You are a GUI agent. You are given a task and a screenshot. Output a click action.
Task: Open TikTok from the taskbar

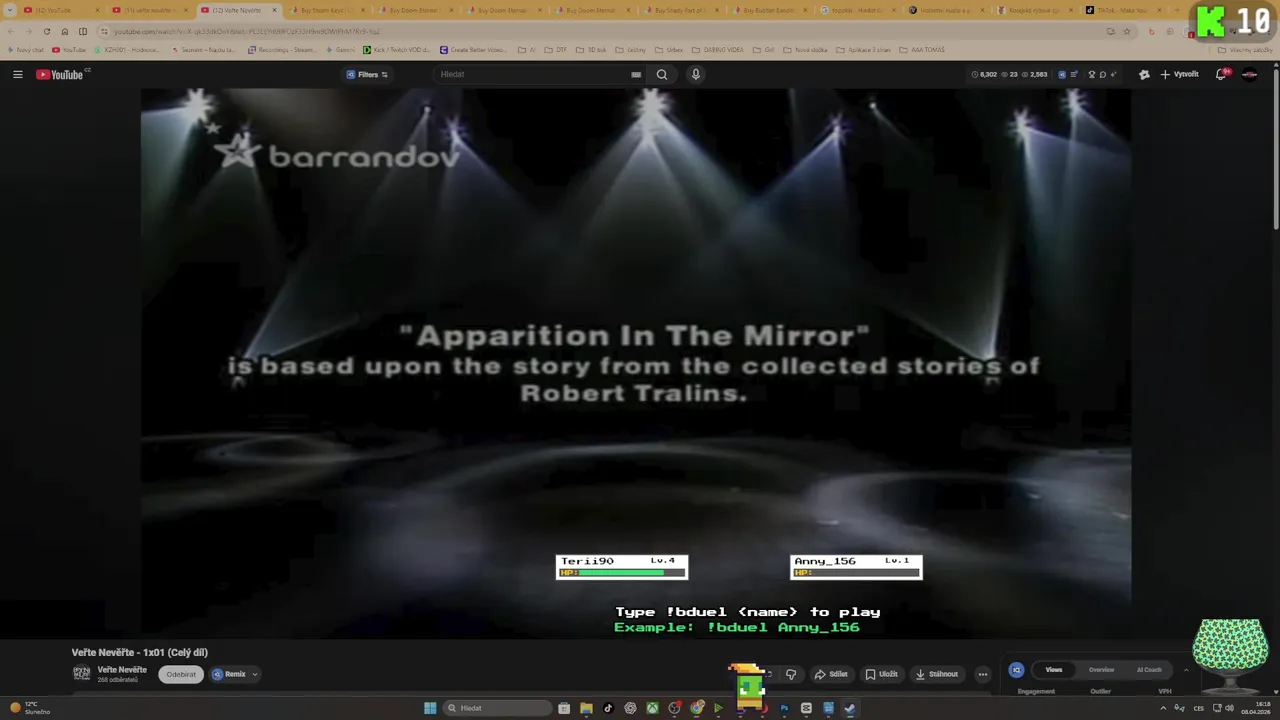tap(608, 708)
